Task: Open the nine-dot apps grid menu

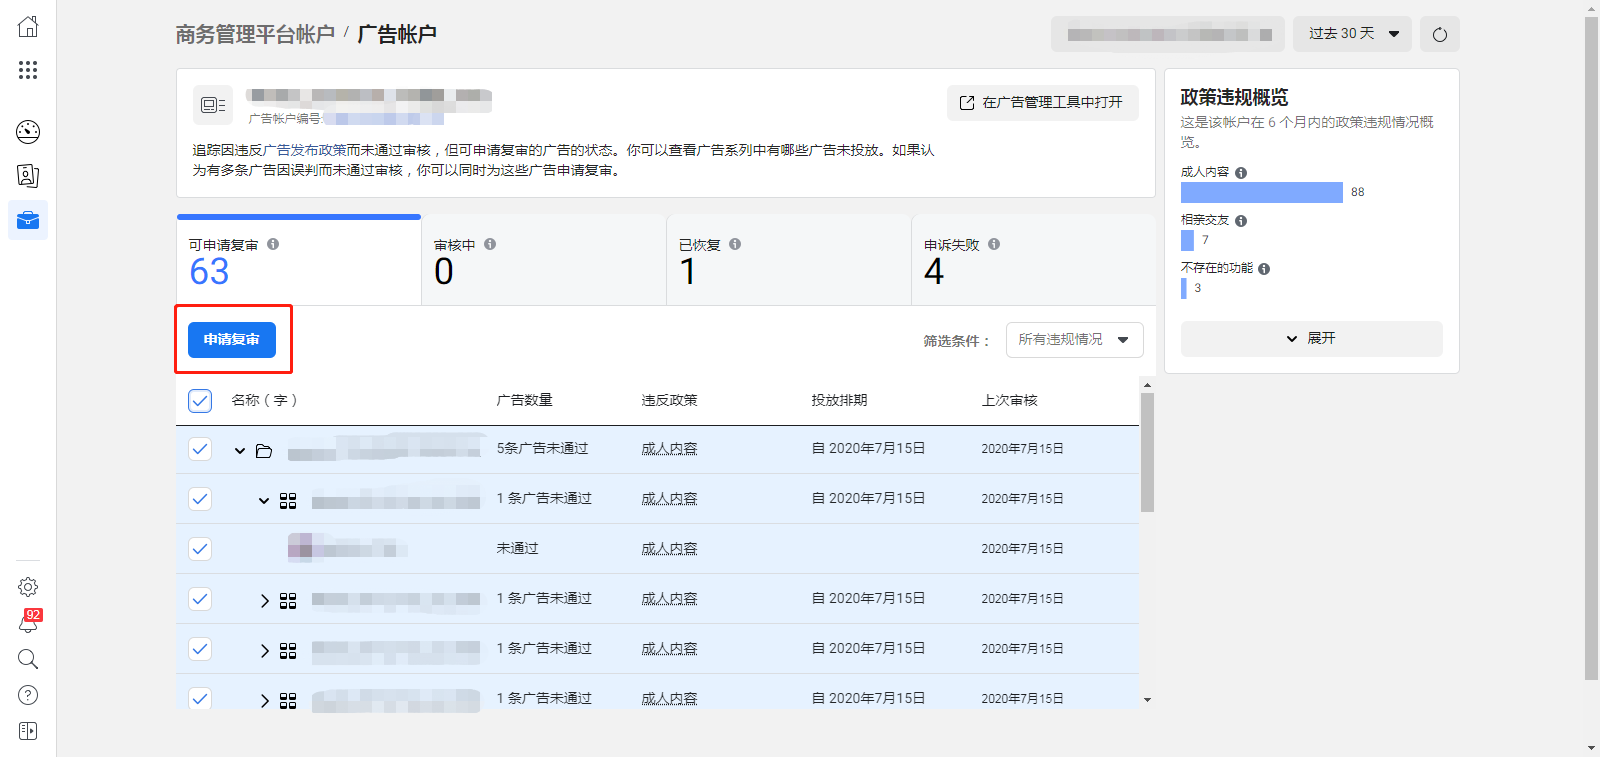Action: (28, 70)
